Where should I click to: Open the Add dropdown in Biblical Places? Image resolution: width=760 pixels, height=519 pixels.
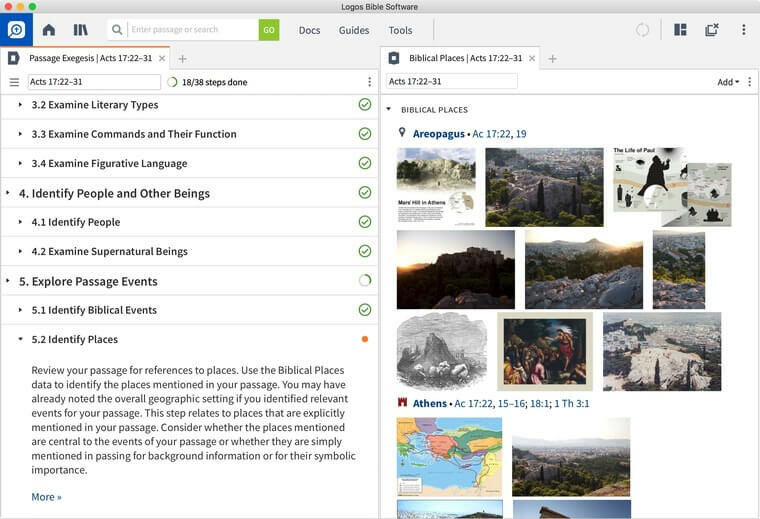728,82
